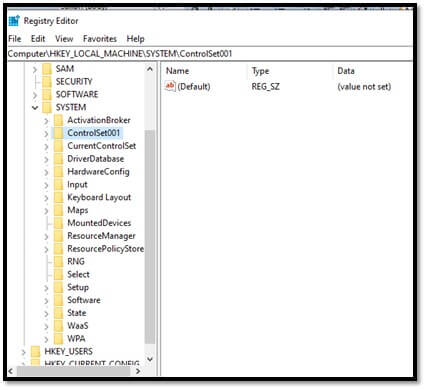The height and width of the screenshot is (390, 426).
Task: Sort values by the Data column header
Action: pos(346,71)
